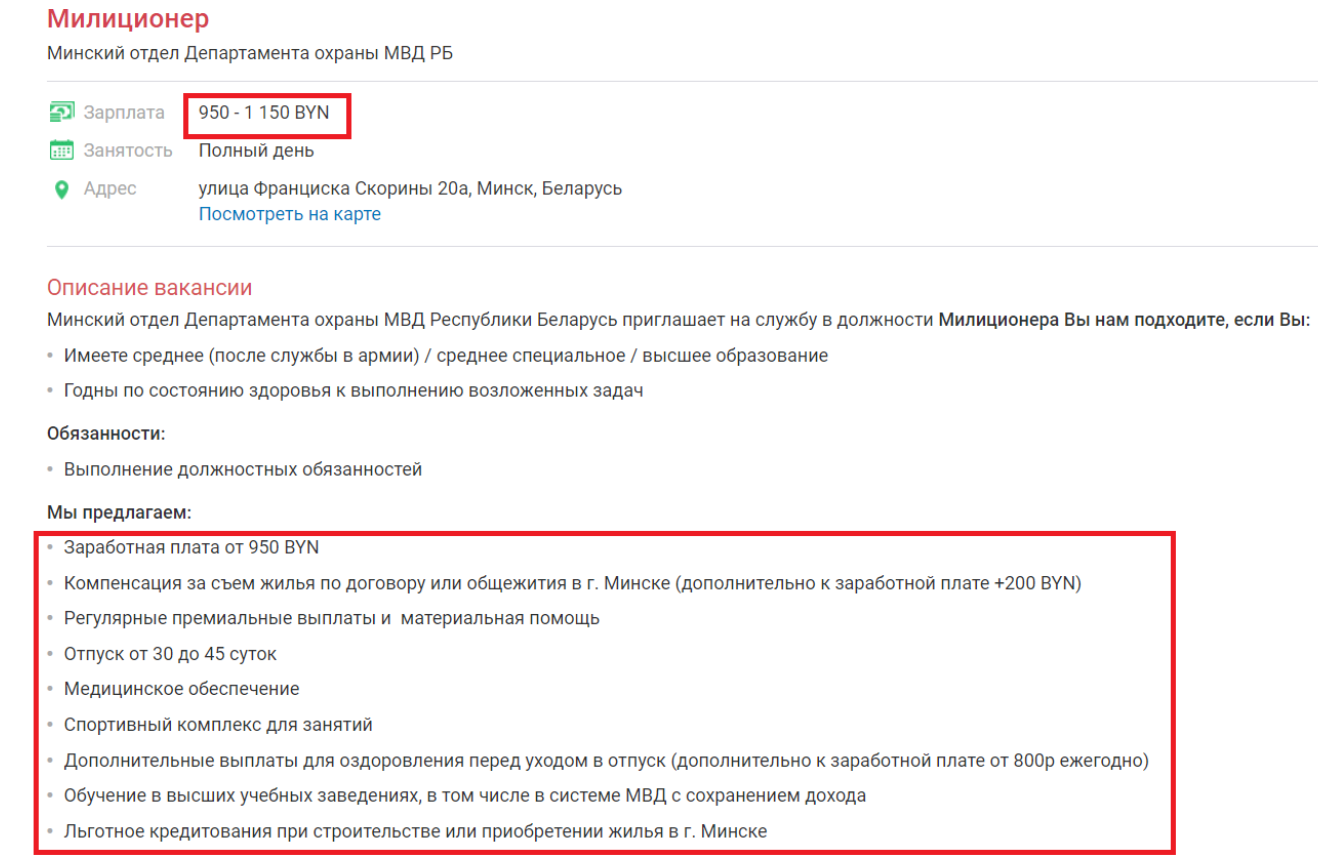The width and height of the screenshot is (1318, 862).
Task: Click the Заработная плата от 950 BYN item
Action: click(191, 548)
